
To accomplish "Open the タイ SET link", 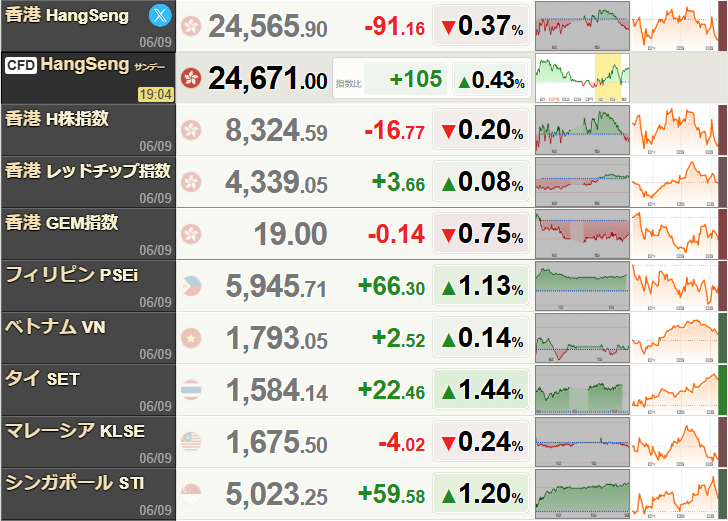I will click(42, 379).
